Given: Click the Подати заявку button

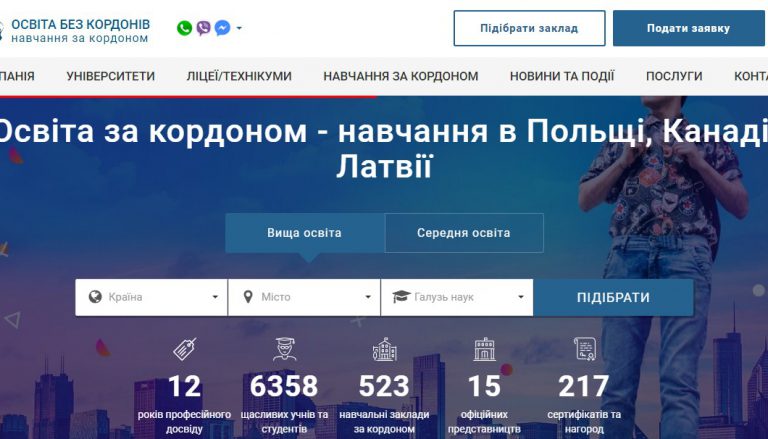Looking at the screenshot, I should [x=688, y=28].
